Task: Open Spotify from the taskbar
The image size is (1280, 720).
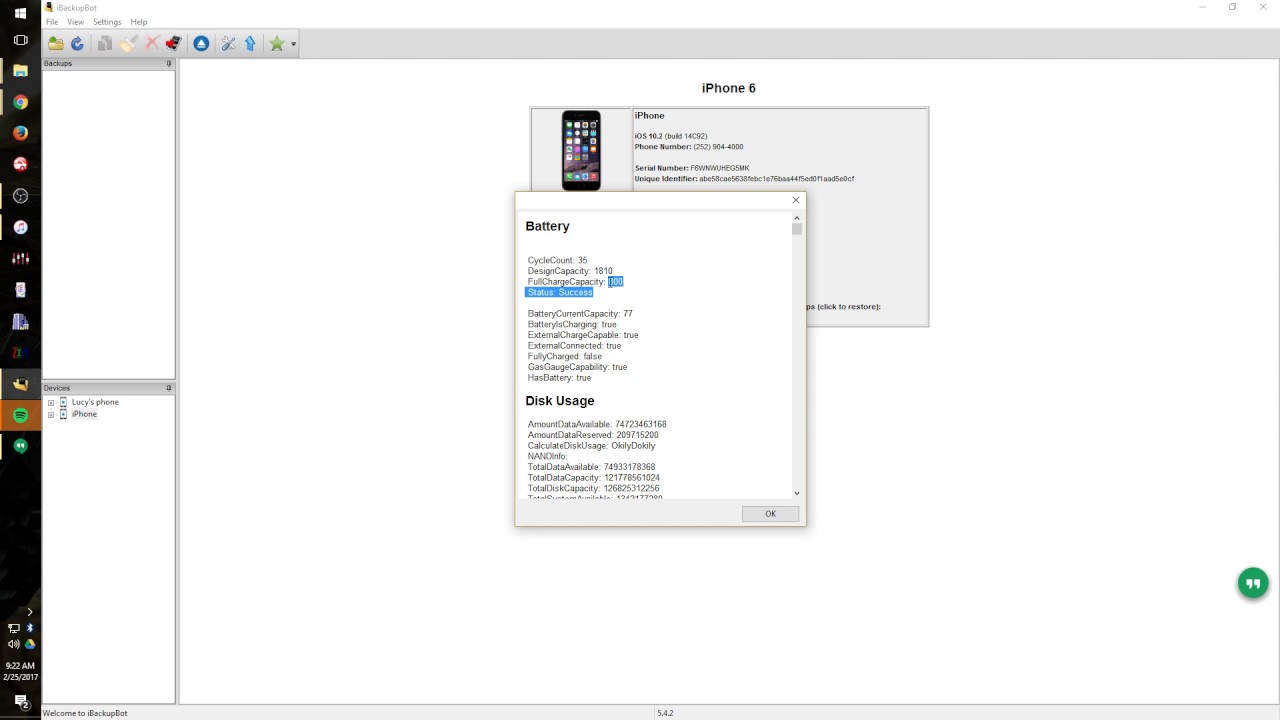Action: [x=20, y=415]
